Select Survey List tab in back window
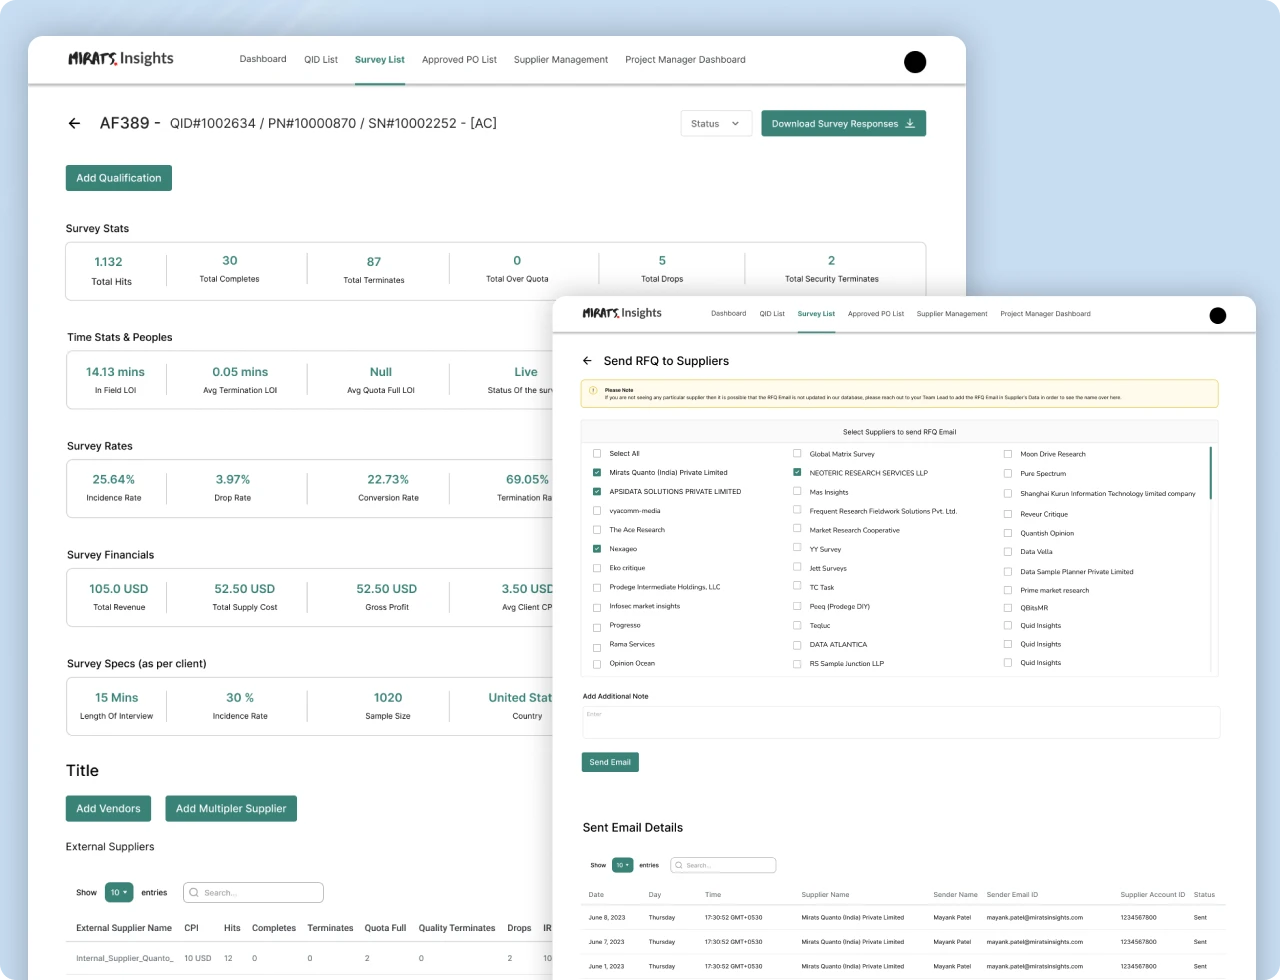1280x980 pixels. (x=380, y=59)
